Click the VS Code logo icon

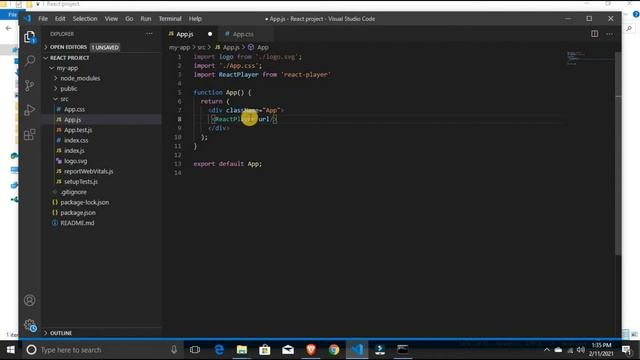[x=27, y=19]
